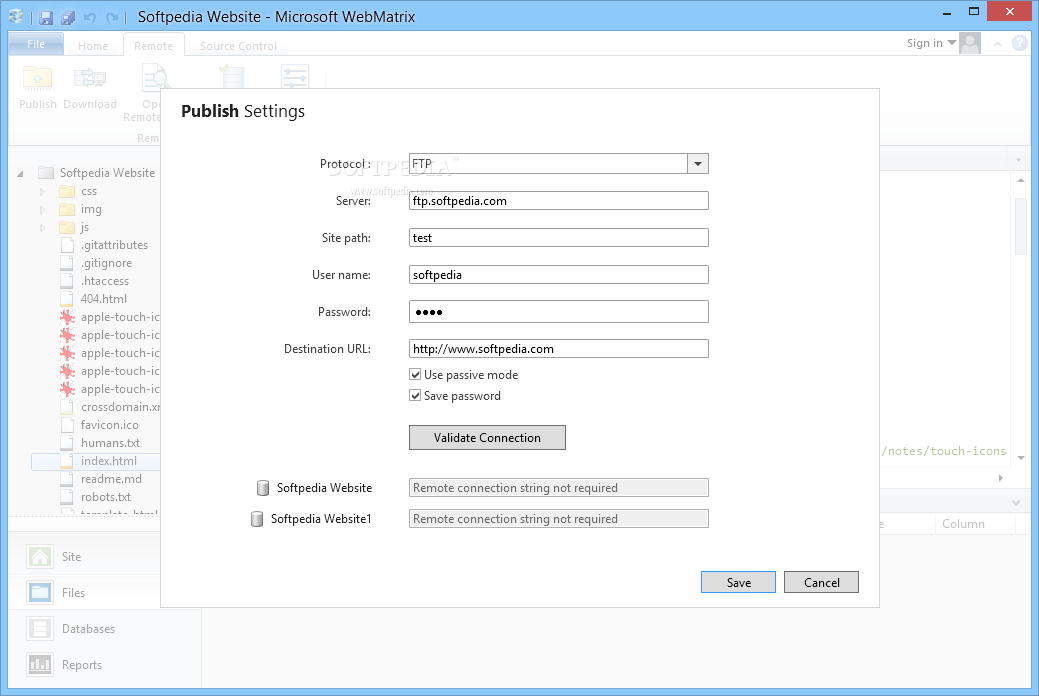The width and height of the screenshot is (1039, 696).
Task: Select .gitignore in the file tree
Action: pyautogui.click(x=106, y=263)
